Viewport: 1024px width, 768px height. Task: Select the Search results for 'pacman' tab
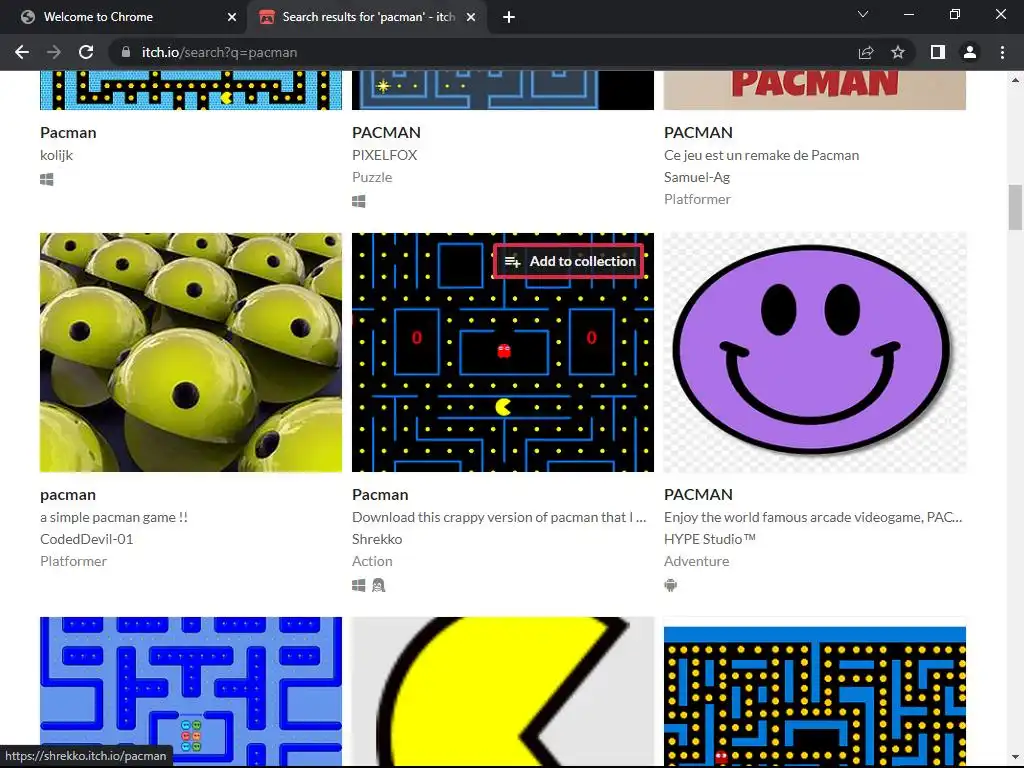click(368, 17)
